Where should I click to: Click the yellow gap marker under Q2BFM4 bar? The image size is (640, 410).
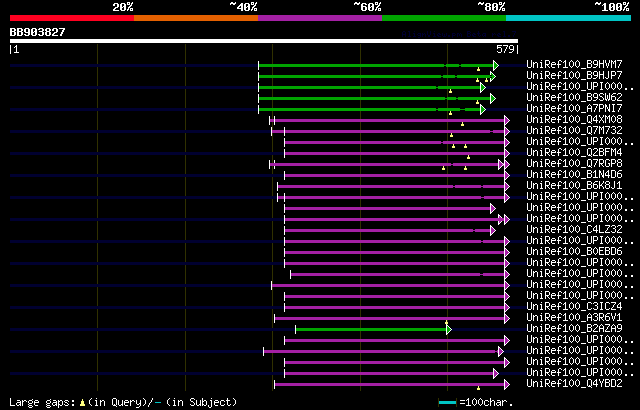[469, 157]
